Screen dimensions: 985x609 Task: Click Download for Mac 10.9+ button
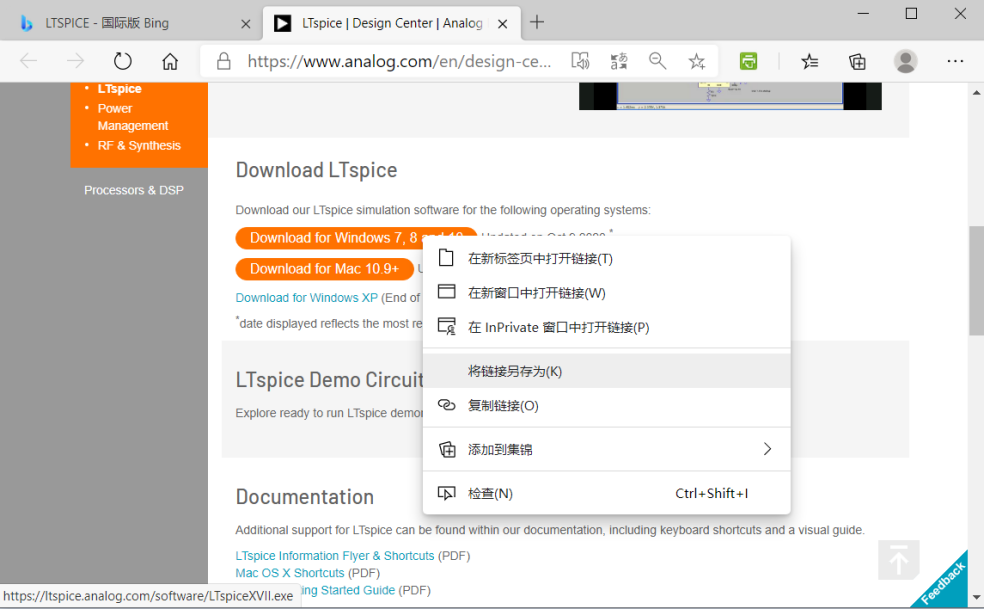(324, 269)
